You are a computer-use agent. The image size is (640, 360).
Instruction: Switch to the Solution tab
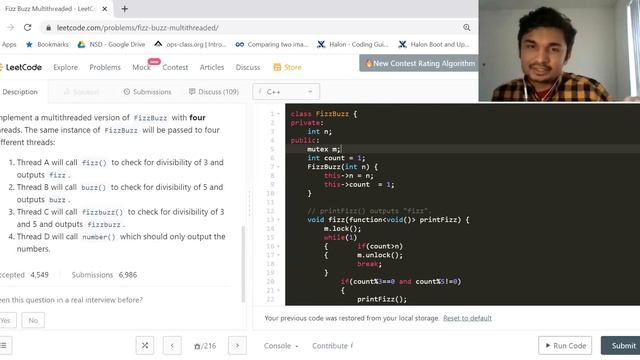point(82,92)
